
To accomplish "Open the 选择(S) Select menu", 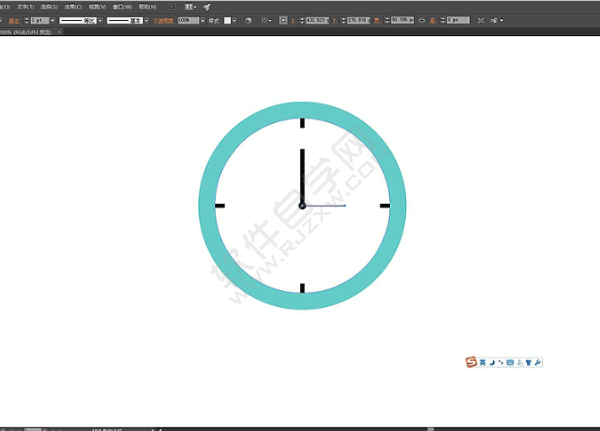I will point(49,7).
